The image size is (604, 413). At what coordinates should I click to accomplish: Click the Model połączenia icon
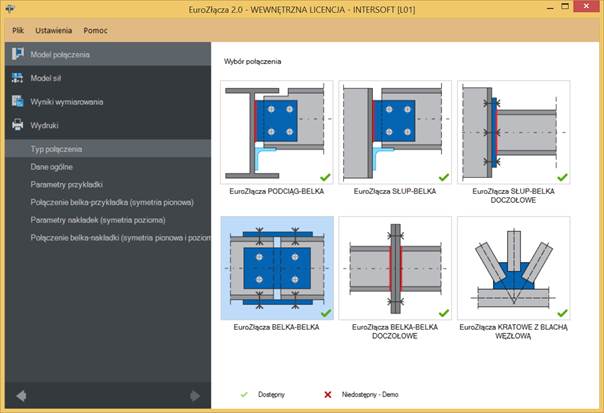click(x=17, y=54)
